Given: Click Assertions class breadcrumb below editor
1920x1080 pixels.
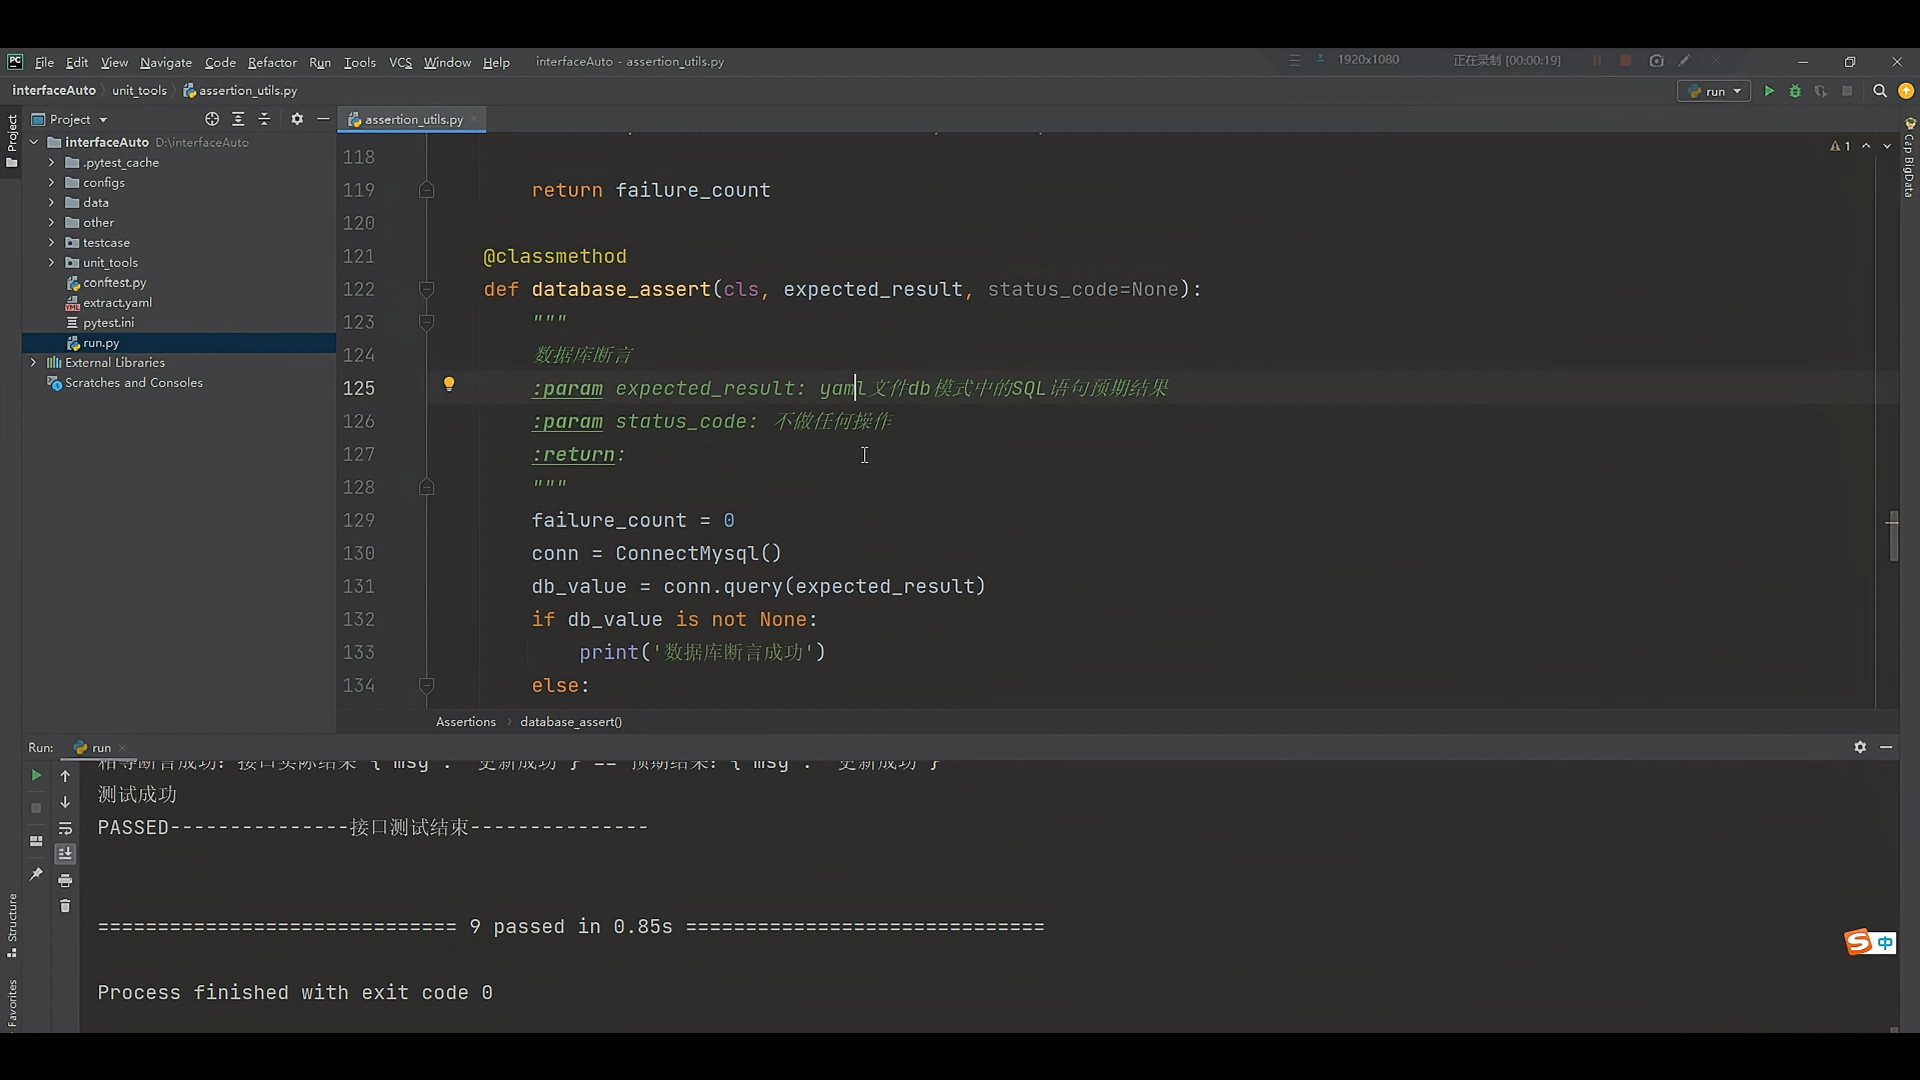Looking at the screenshot, I should [x=466, y=721].
